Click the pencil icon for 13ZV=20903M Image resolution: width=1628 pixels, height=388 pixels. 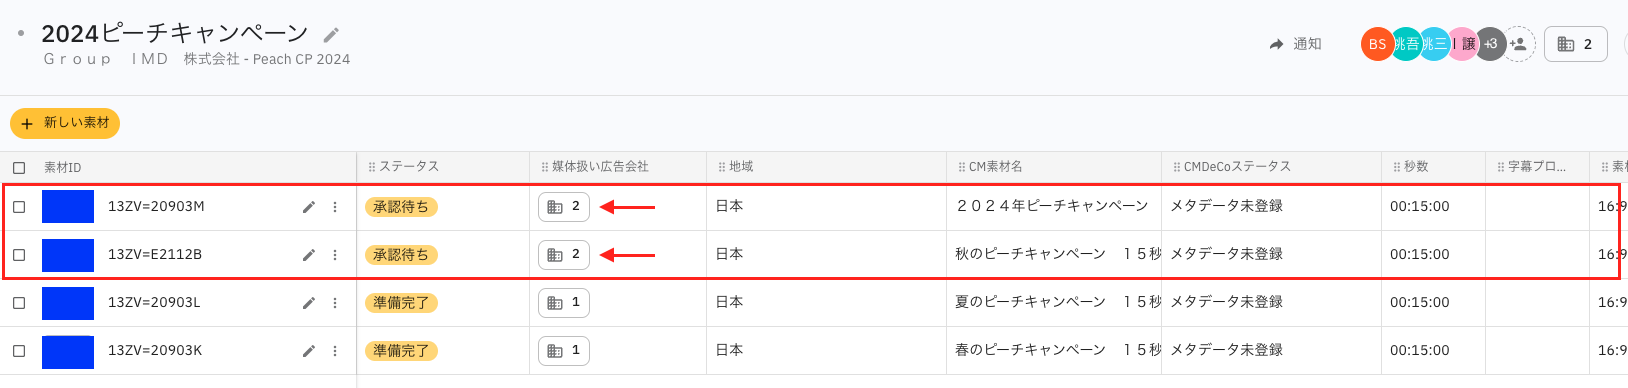(309, 207)
